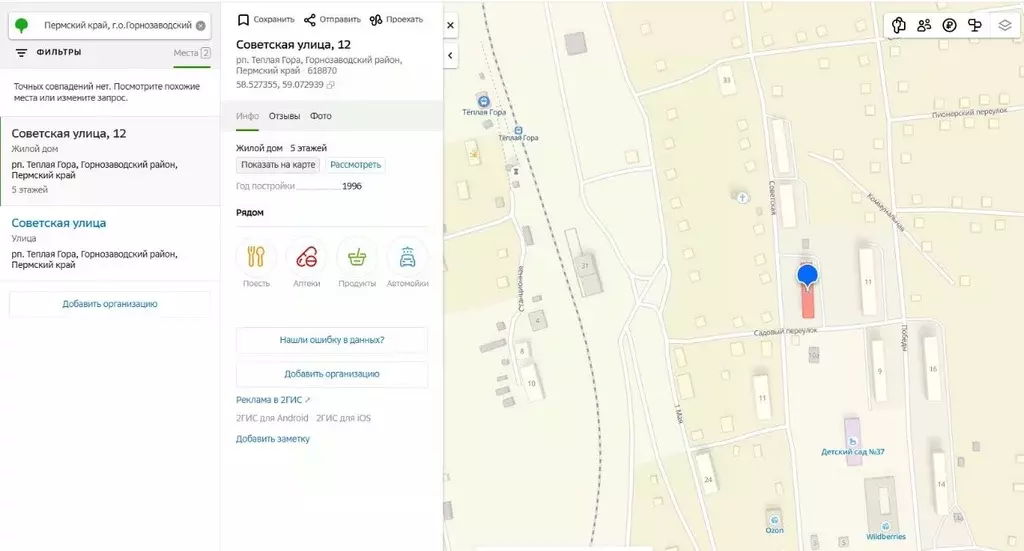This screenshot has width=1024, height=551.
Task: Clear the search field with the X icon
Action: coord(201,25)
